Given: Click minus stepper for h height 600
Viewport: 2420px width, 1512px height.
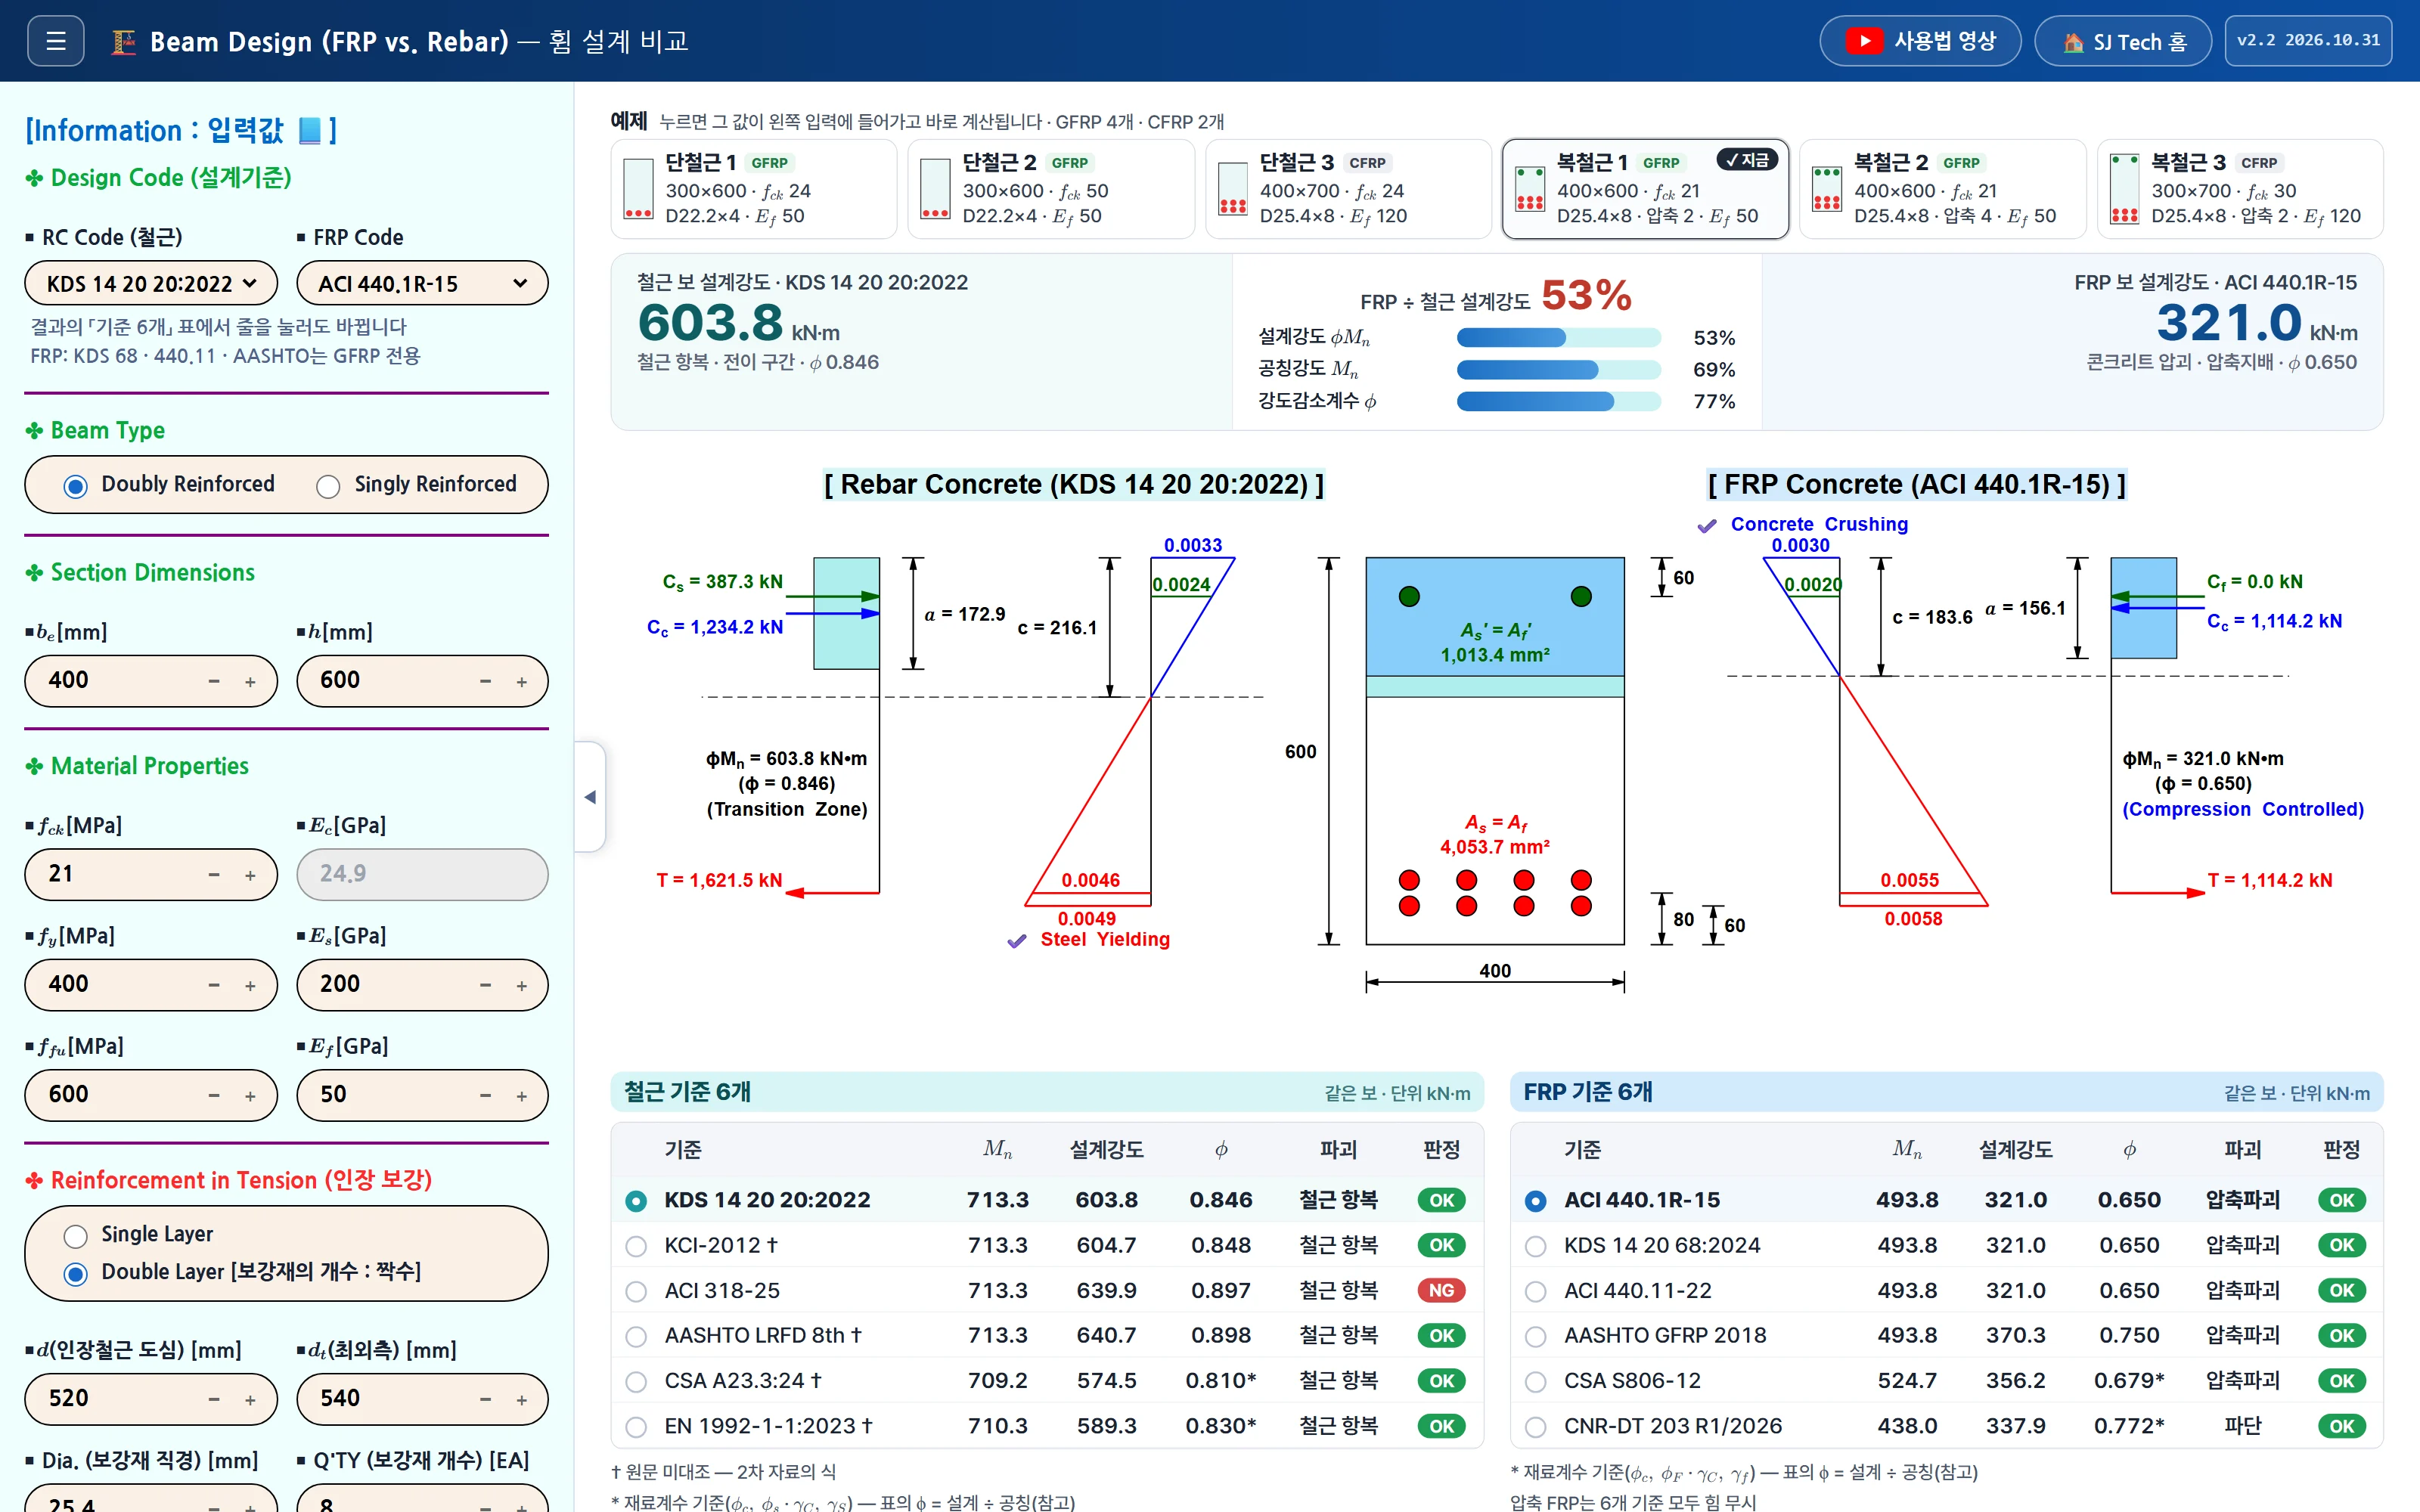Looking at the screenshot, I should [x=485, y=682].
